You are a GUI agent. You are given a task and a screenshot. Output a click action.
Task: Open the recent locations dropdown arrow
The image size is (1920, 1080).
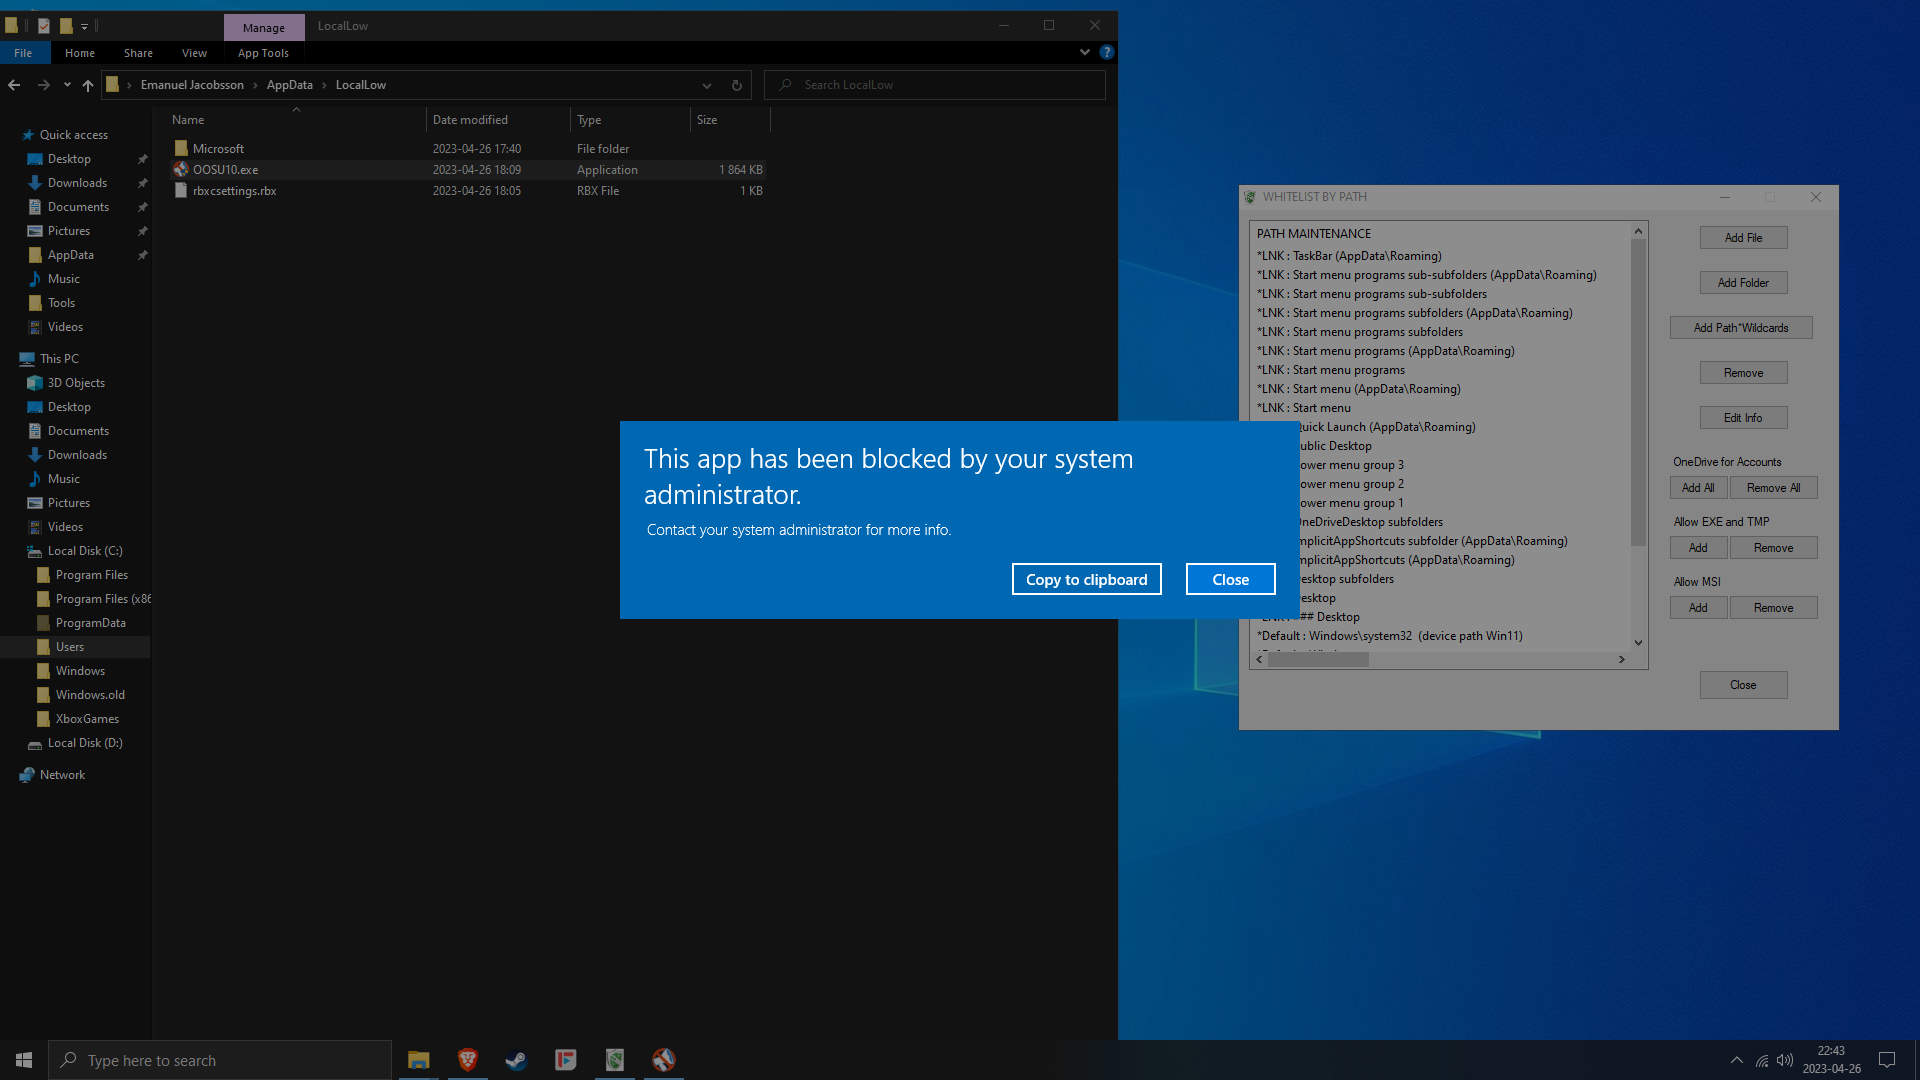67,85
